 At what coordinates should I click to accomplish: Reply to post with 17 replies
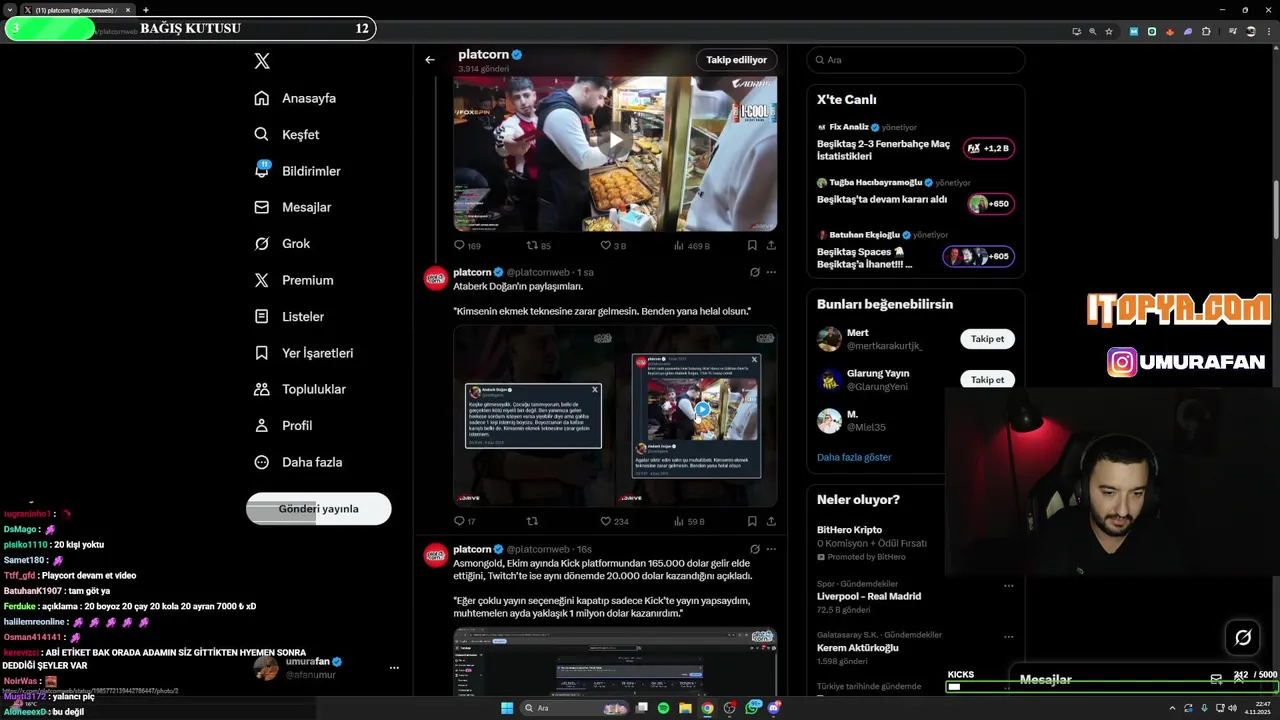click(465, 521)
